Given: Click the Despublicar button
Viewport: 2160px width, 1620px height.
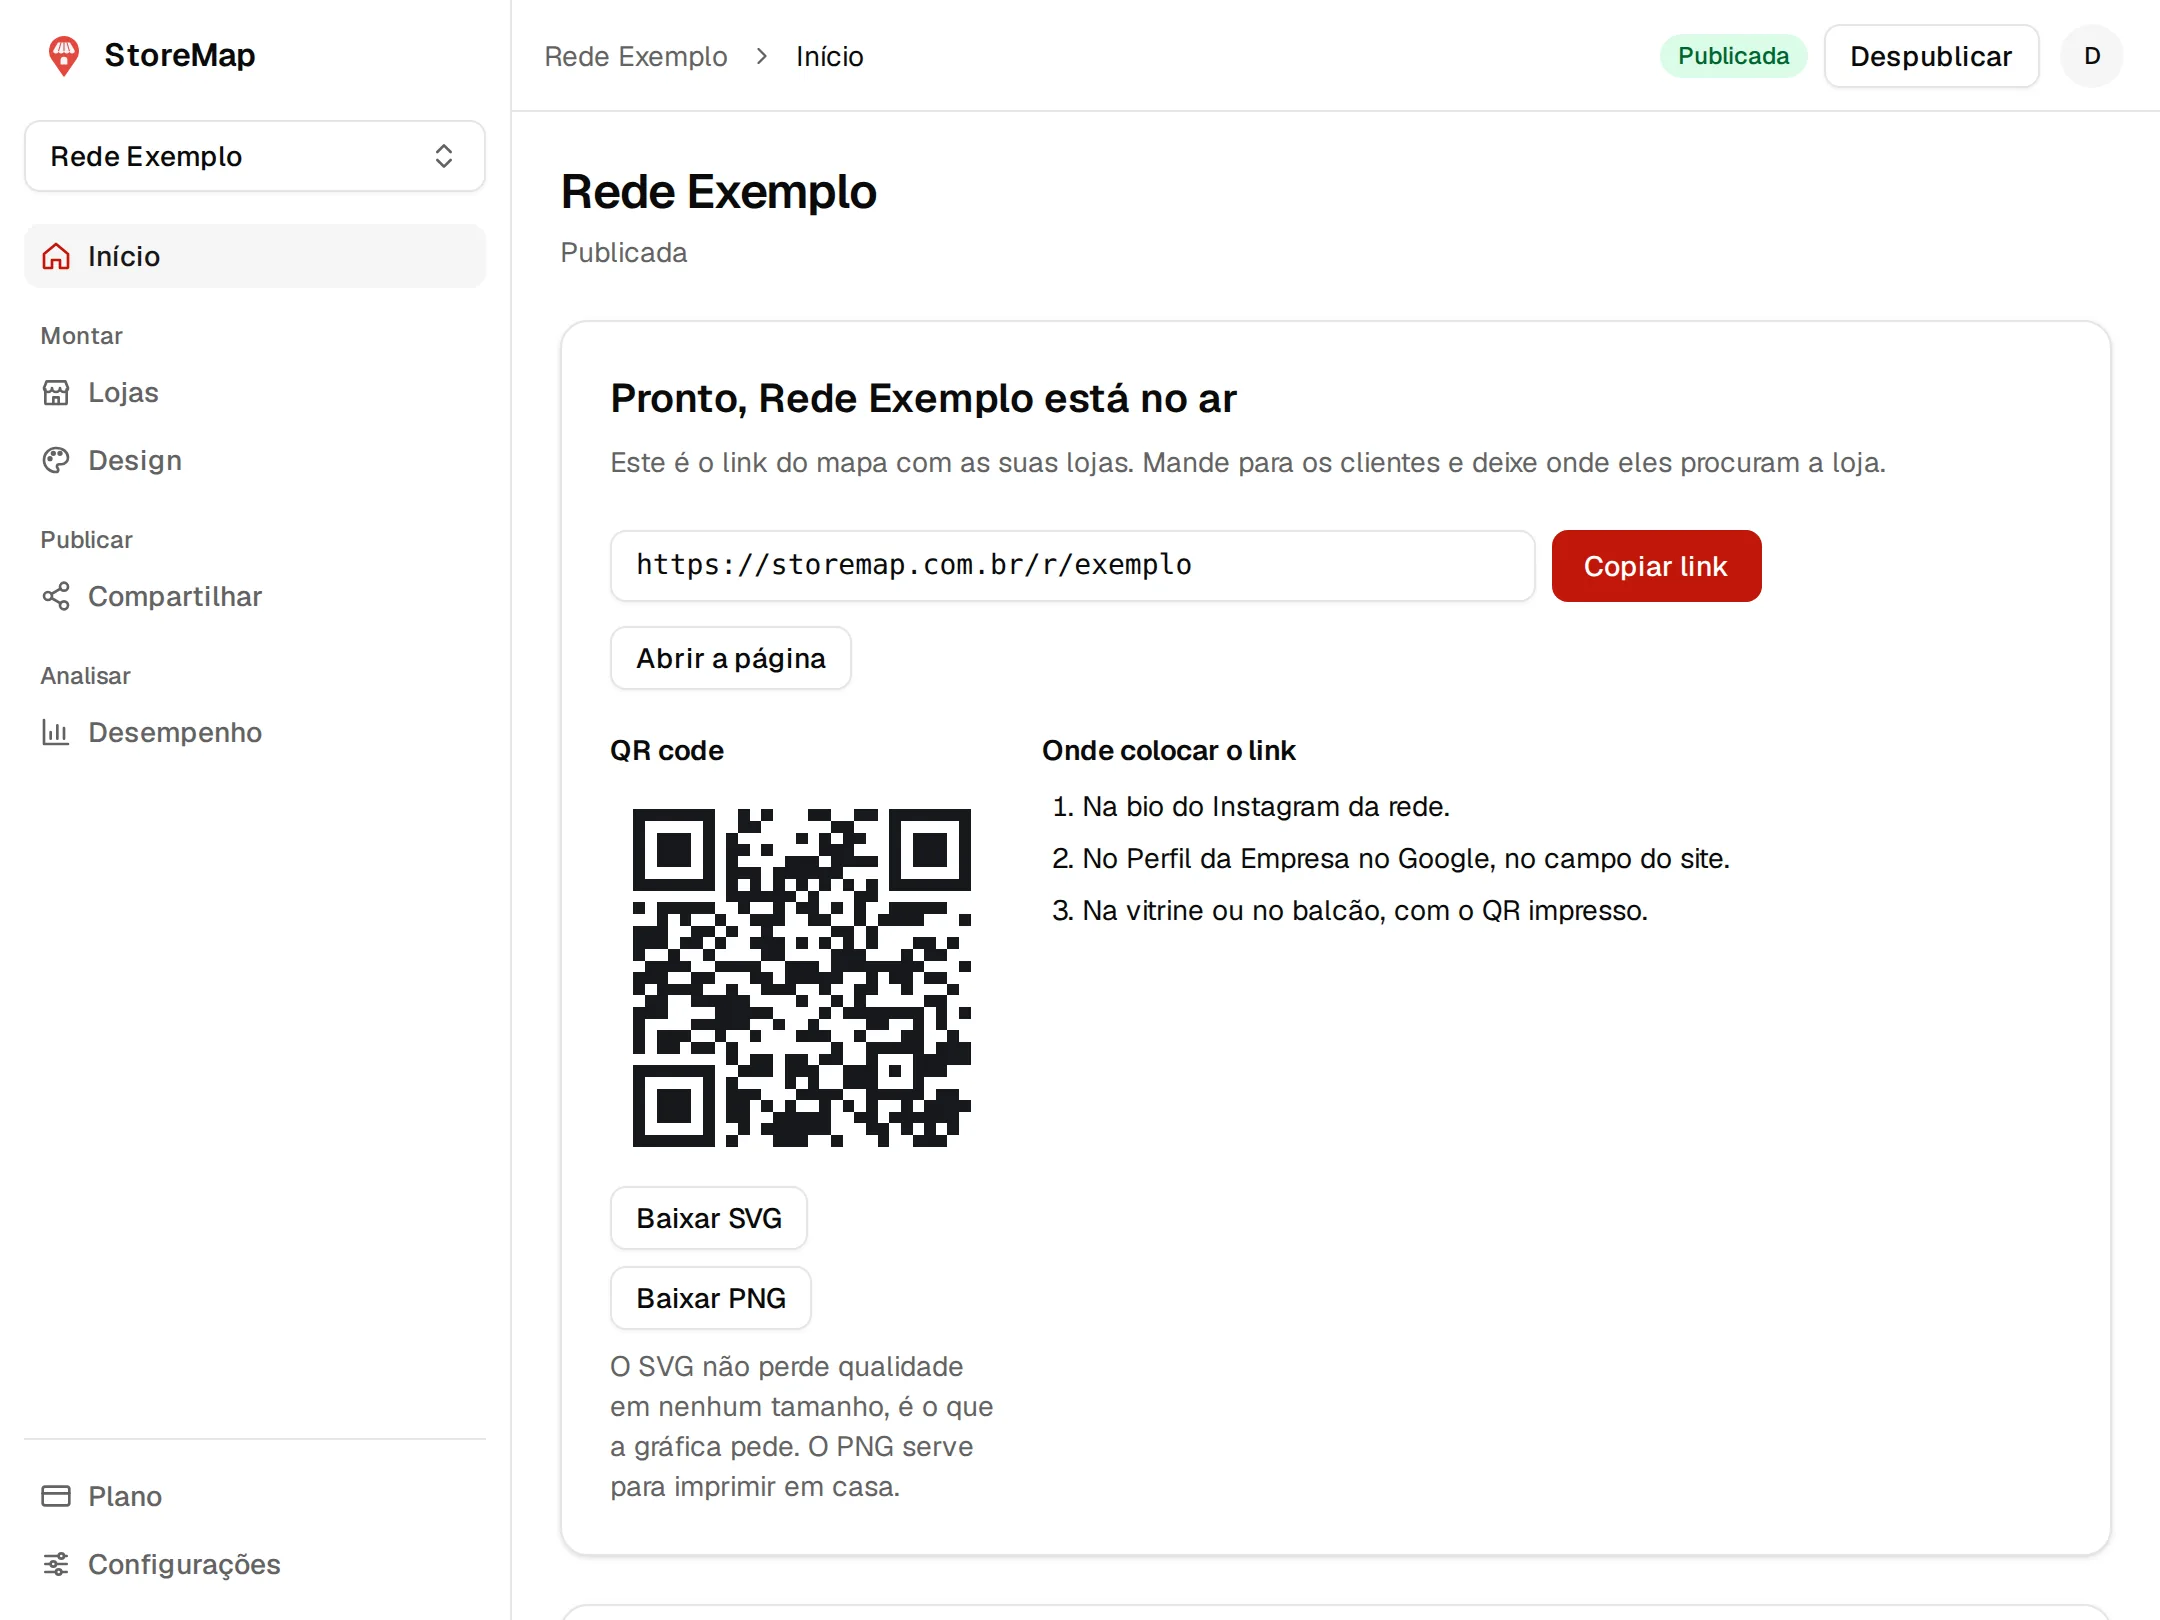Looking at the screenshot, I should 1931,56.
